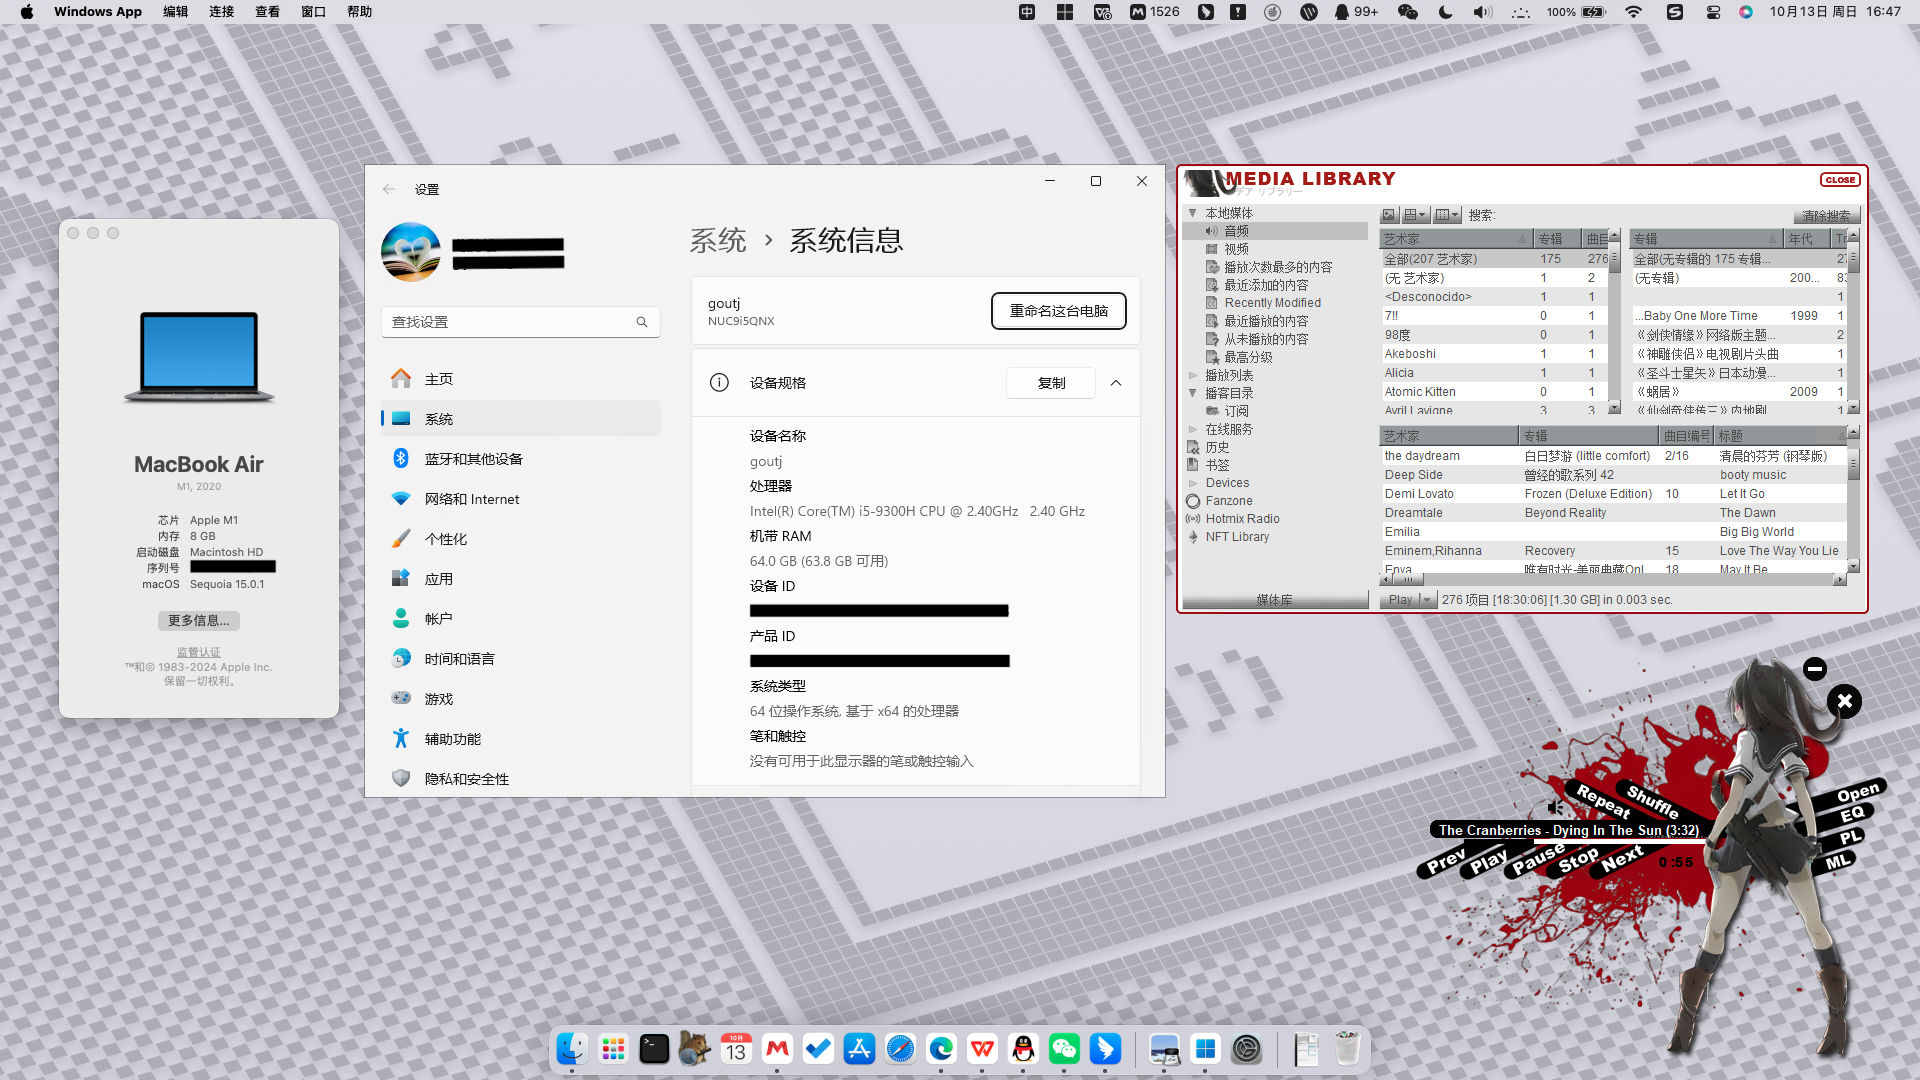
Task: Open the 编辑 menu in menu bar
Action: (176, 12)
